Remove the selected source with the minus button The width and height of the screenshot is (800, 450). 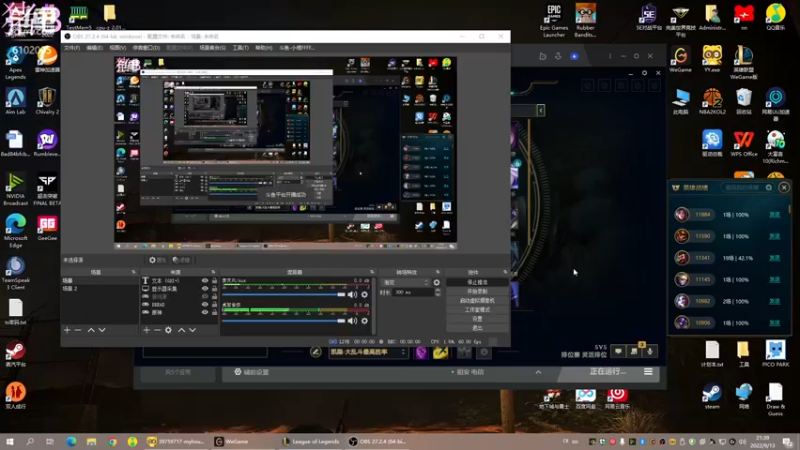157,330
